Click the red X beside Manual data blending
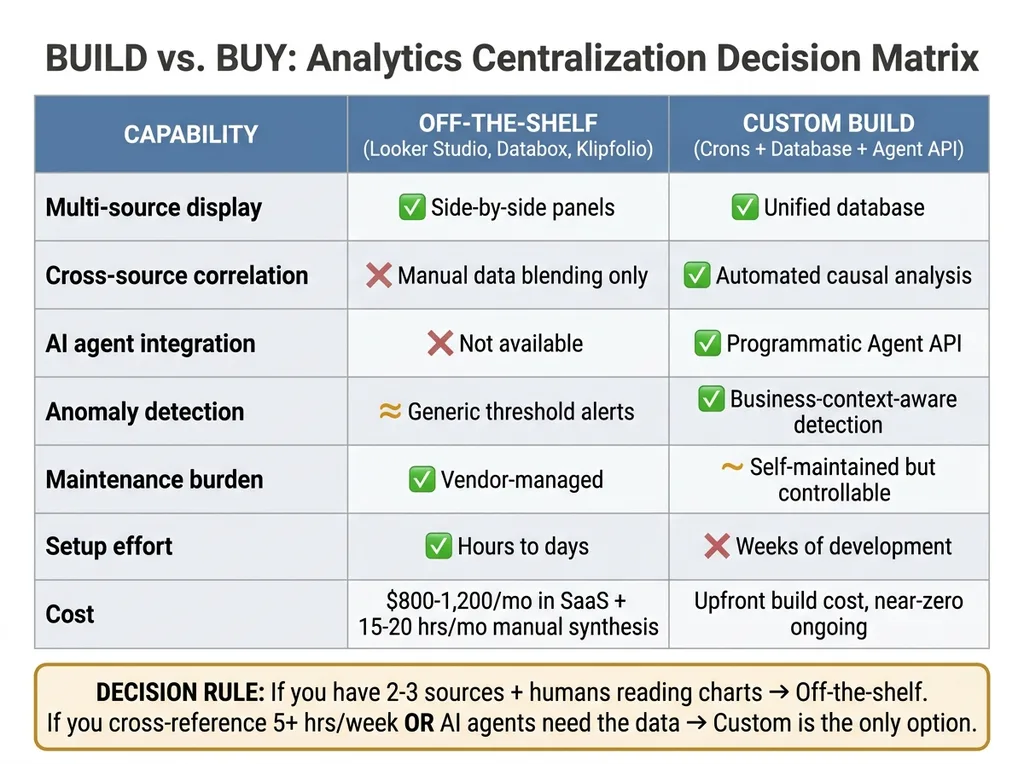The width and height of the screenshot is (1024, 764). (379, 276)
